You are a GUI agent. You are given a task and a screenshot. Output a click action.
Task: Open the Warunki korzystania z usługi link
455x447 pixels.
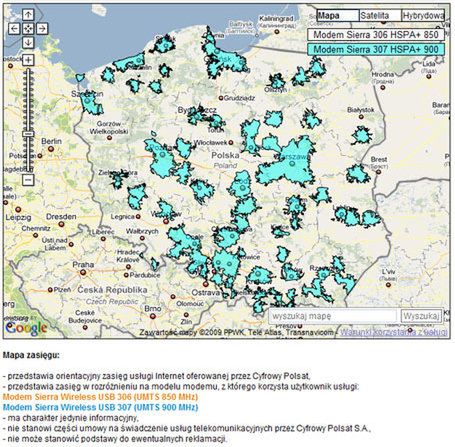(394, 332)
